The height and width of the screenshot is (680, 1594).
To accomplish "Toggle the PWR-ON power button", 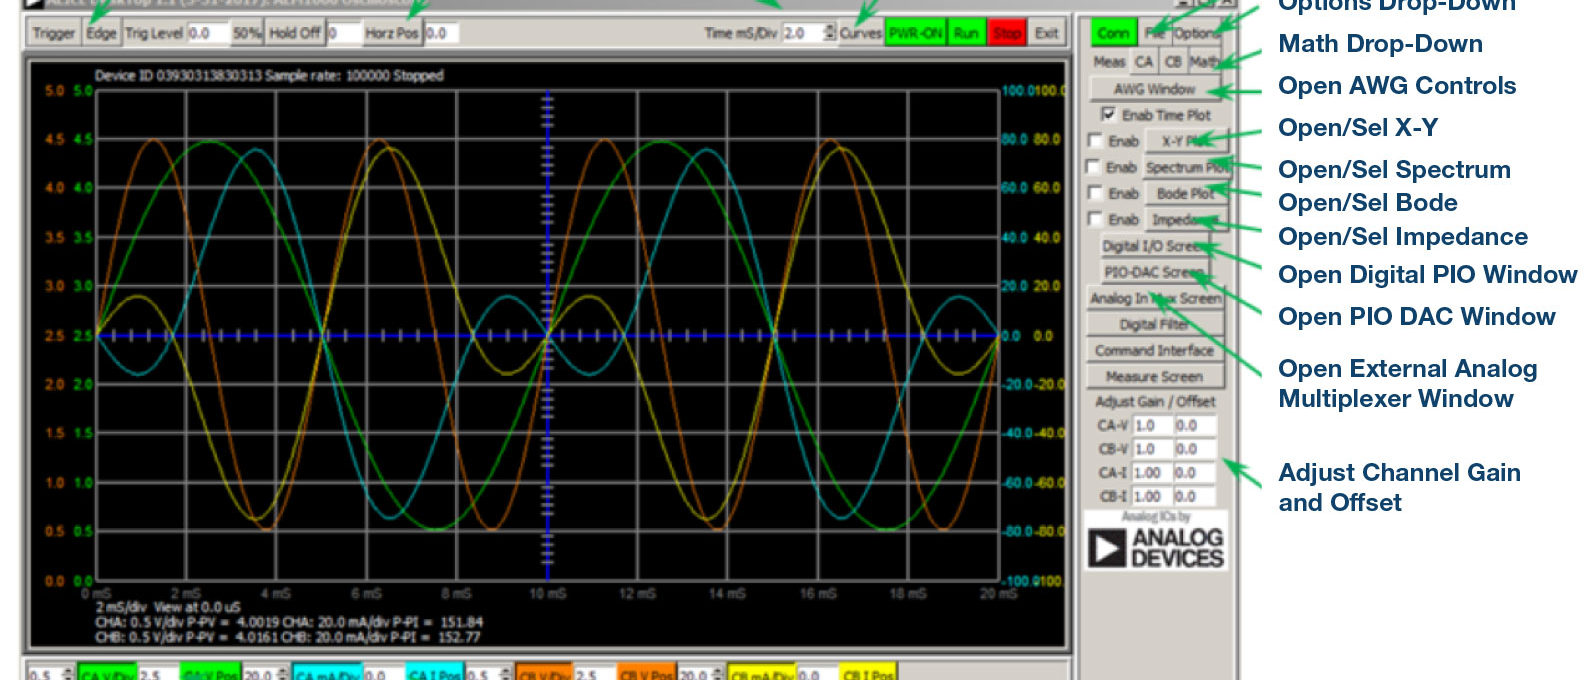I will coord(915,33).
